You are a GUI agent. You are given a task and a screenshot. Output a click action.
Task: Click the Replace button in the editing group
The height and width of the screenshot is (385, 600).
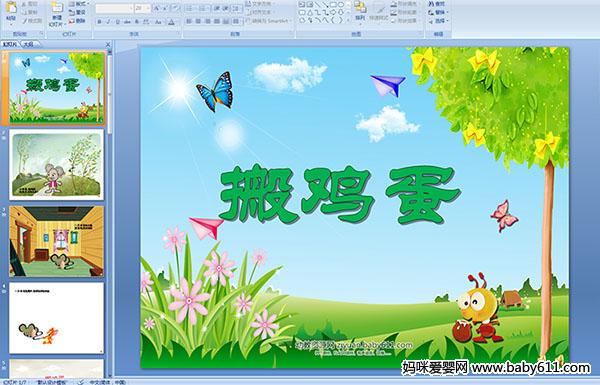(437, 12)
